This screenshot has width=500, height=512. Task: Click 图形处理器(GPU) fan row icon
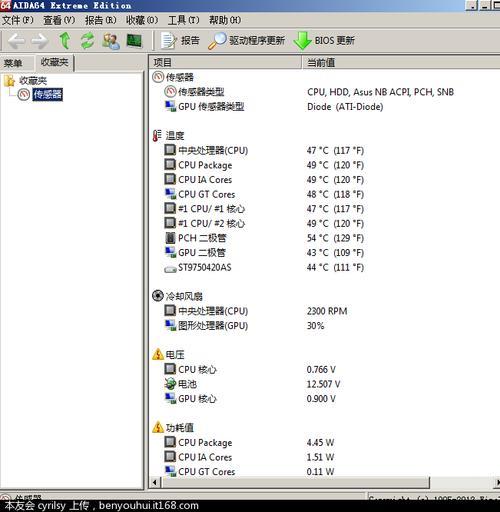point(170,325)
